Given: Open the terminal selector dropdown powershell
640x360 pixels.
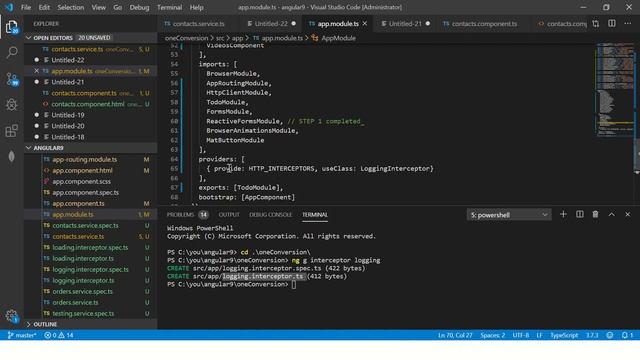Looking at the screenshot, I should pos(509,215).
